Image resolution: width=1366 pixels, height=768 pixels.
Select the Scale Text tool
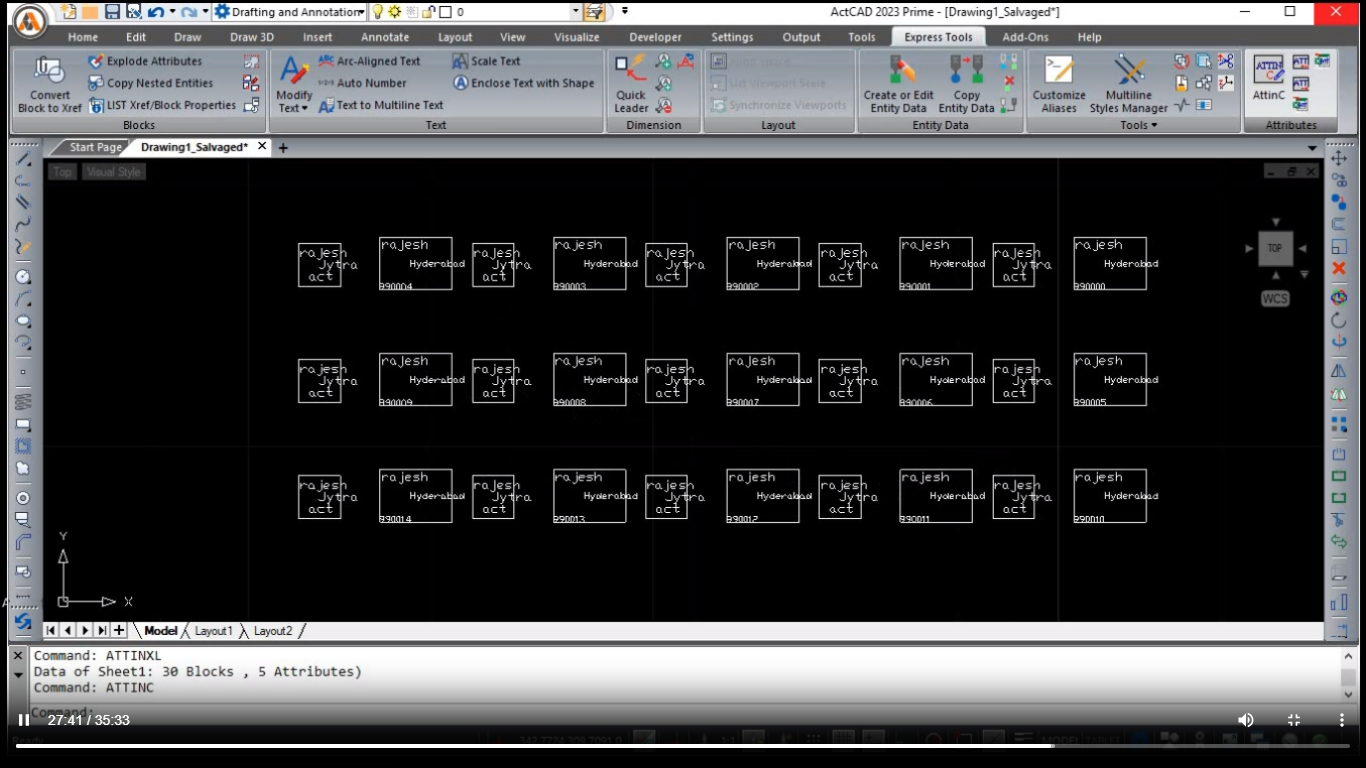486,61
